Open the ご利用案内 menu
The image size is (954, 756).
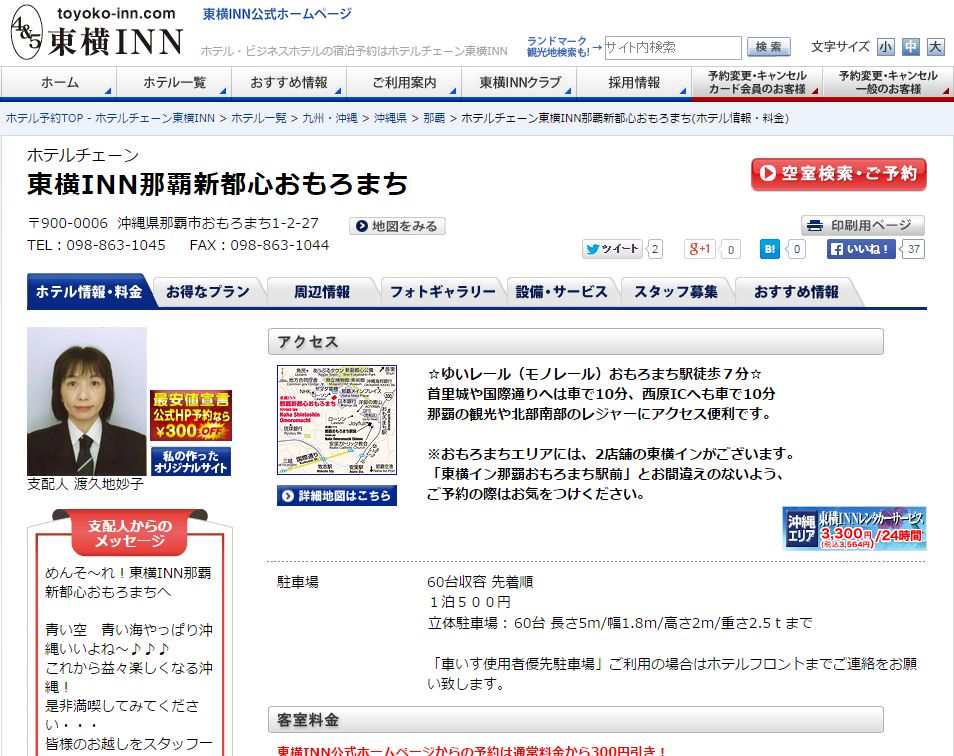pyautogui.click(x=404, y=82)
